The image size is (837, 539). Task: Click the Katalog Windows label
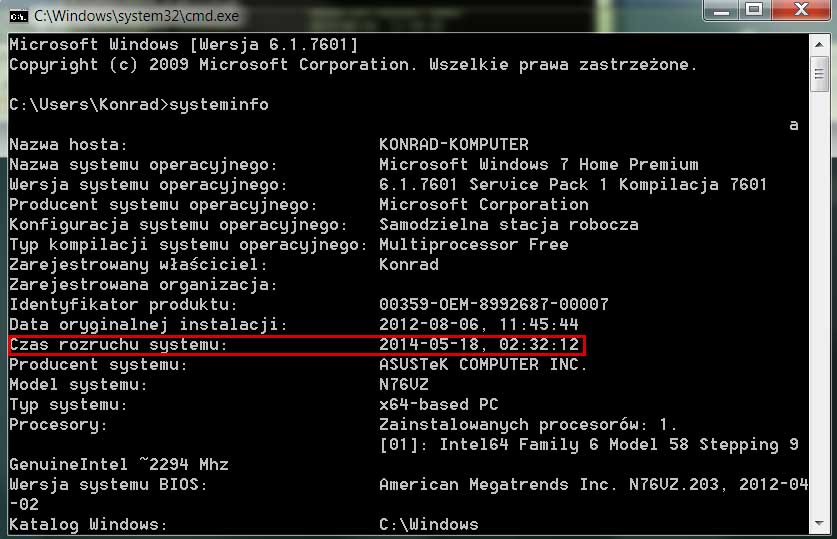pos(88,525)
